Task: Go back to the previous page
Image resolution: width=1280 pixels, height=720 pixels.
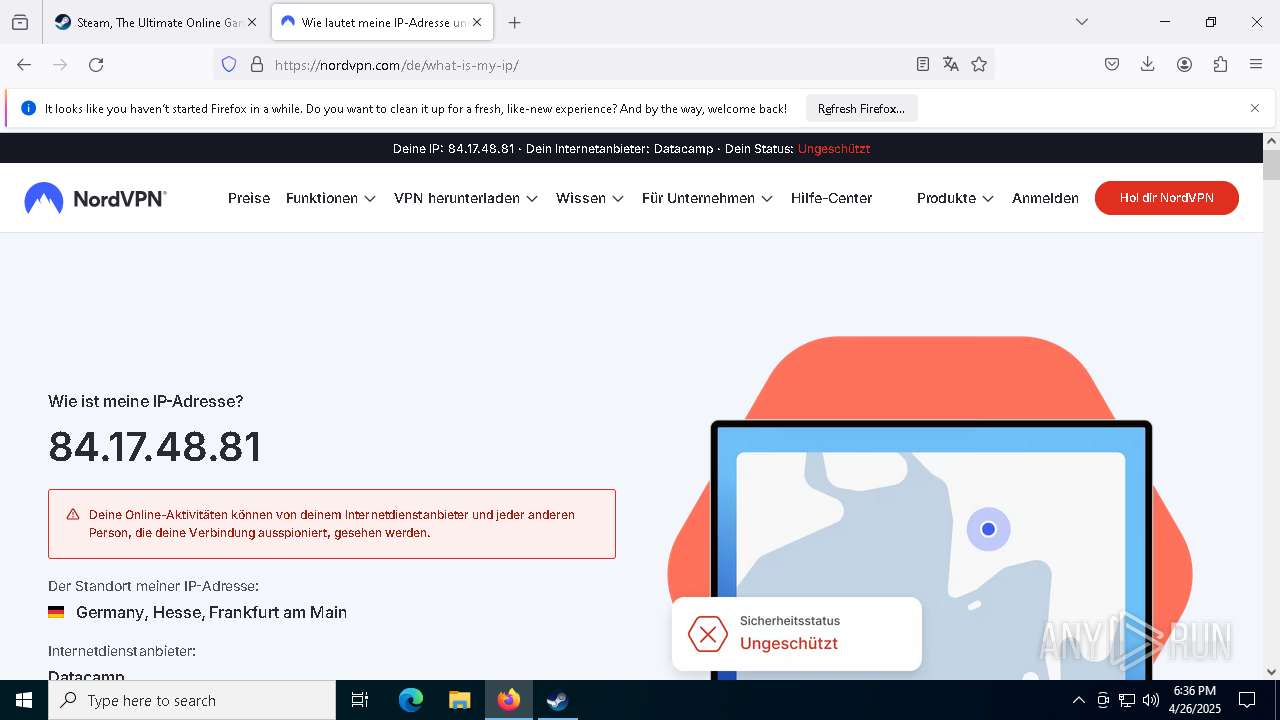Action: [24, 64]
